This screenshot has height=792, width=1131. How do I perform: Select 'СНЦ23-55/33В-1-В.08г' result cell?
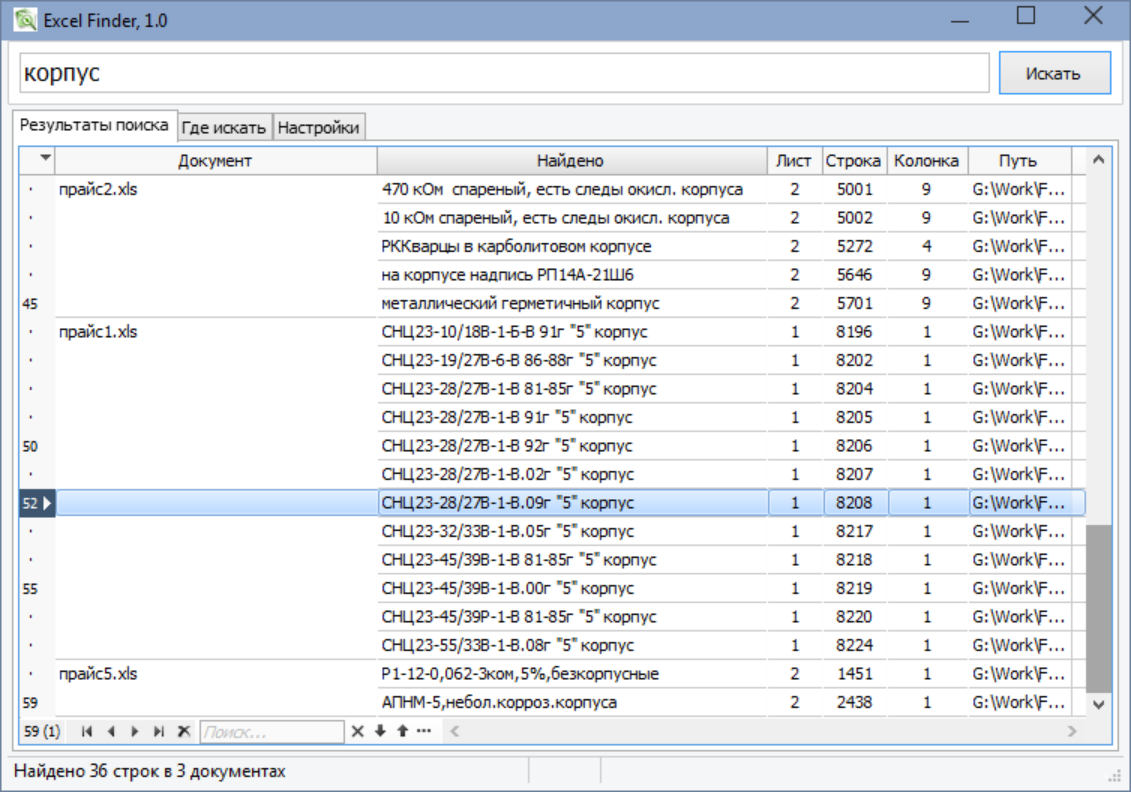572,646
